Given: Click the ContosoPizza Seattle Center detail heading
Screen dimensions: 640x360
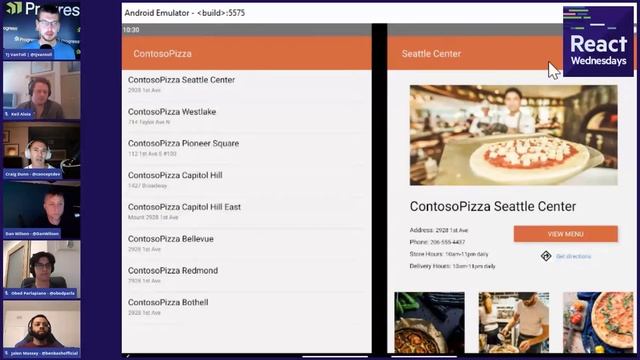Looking at the screenshot, I should (493, 207).
